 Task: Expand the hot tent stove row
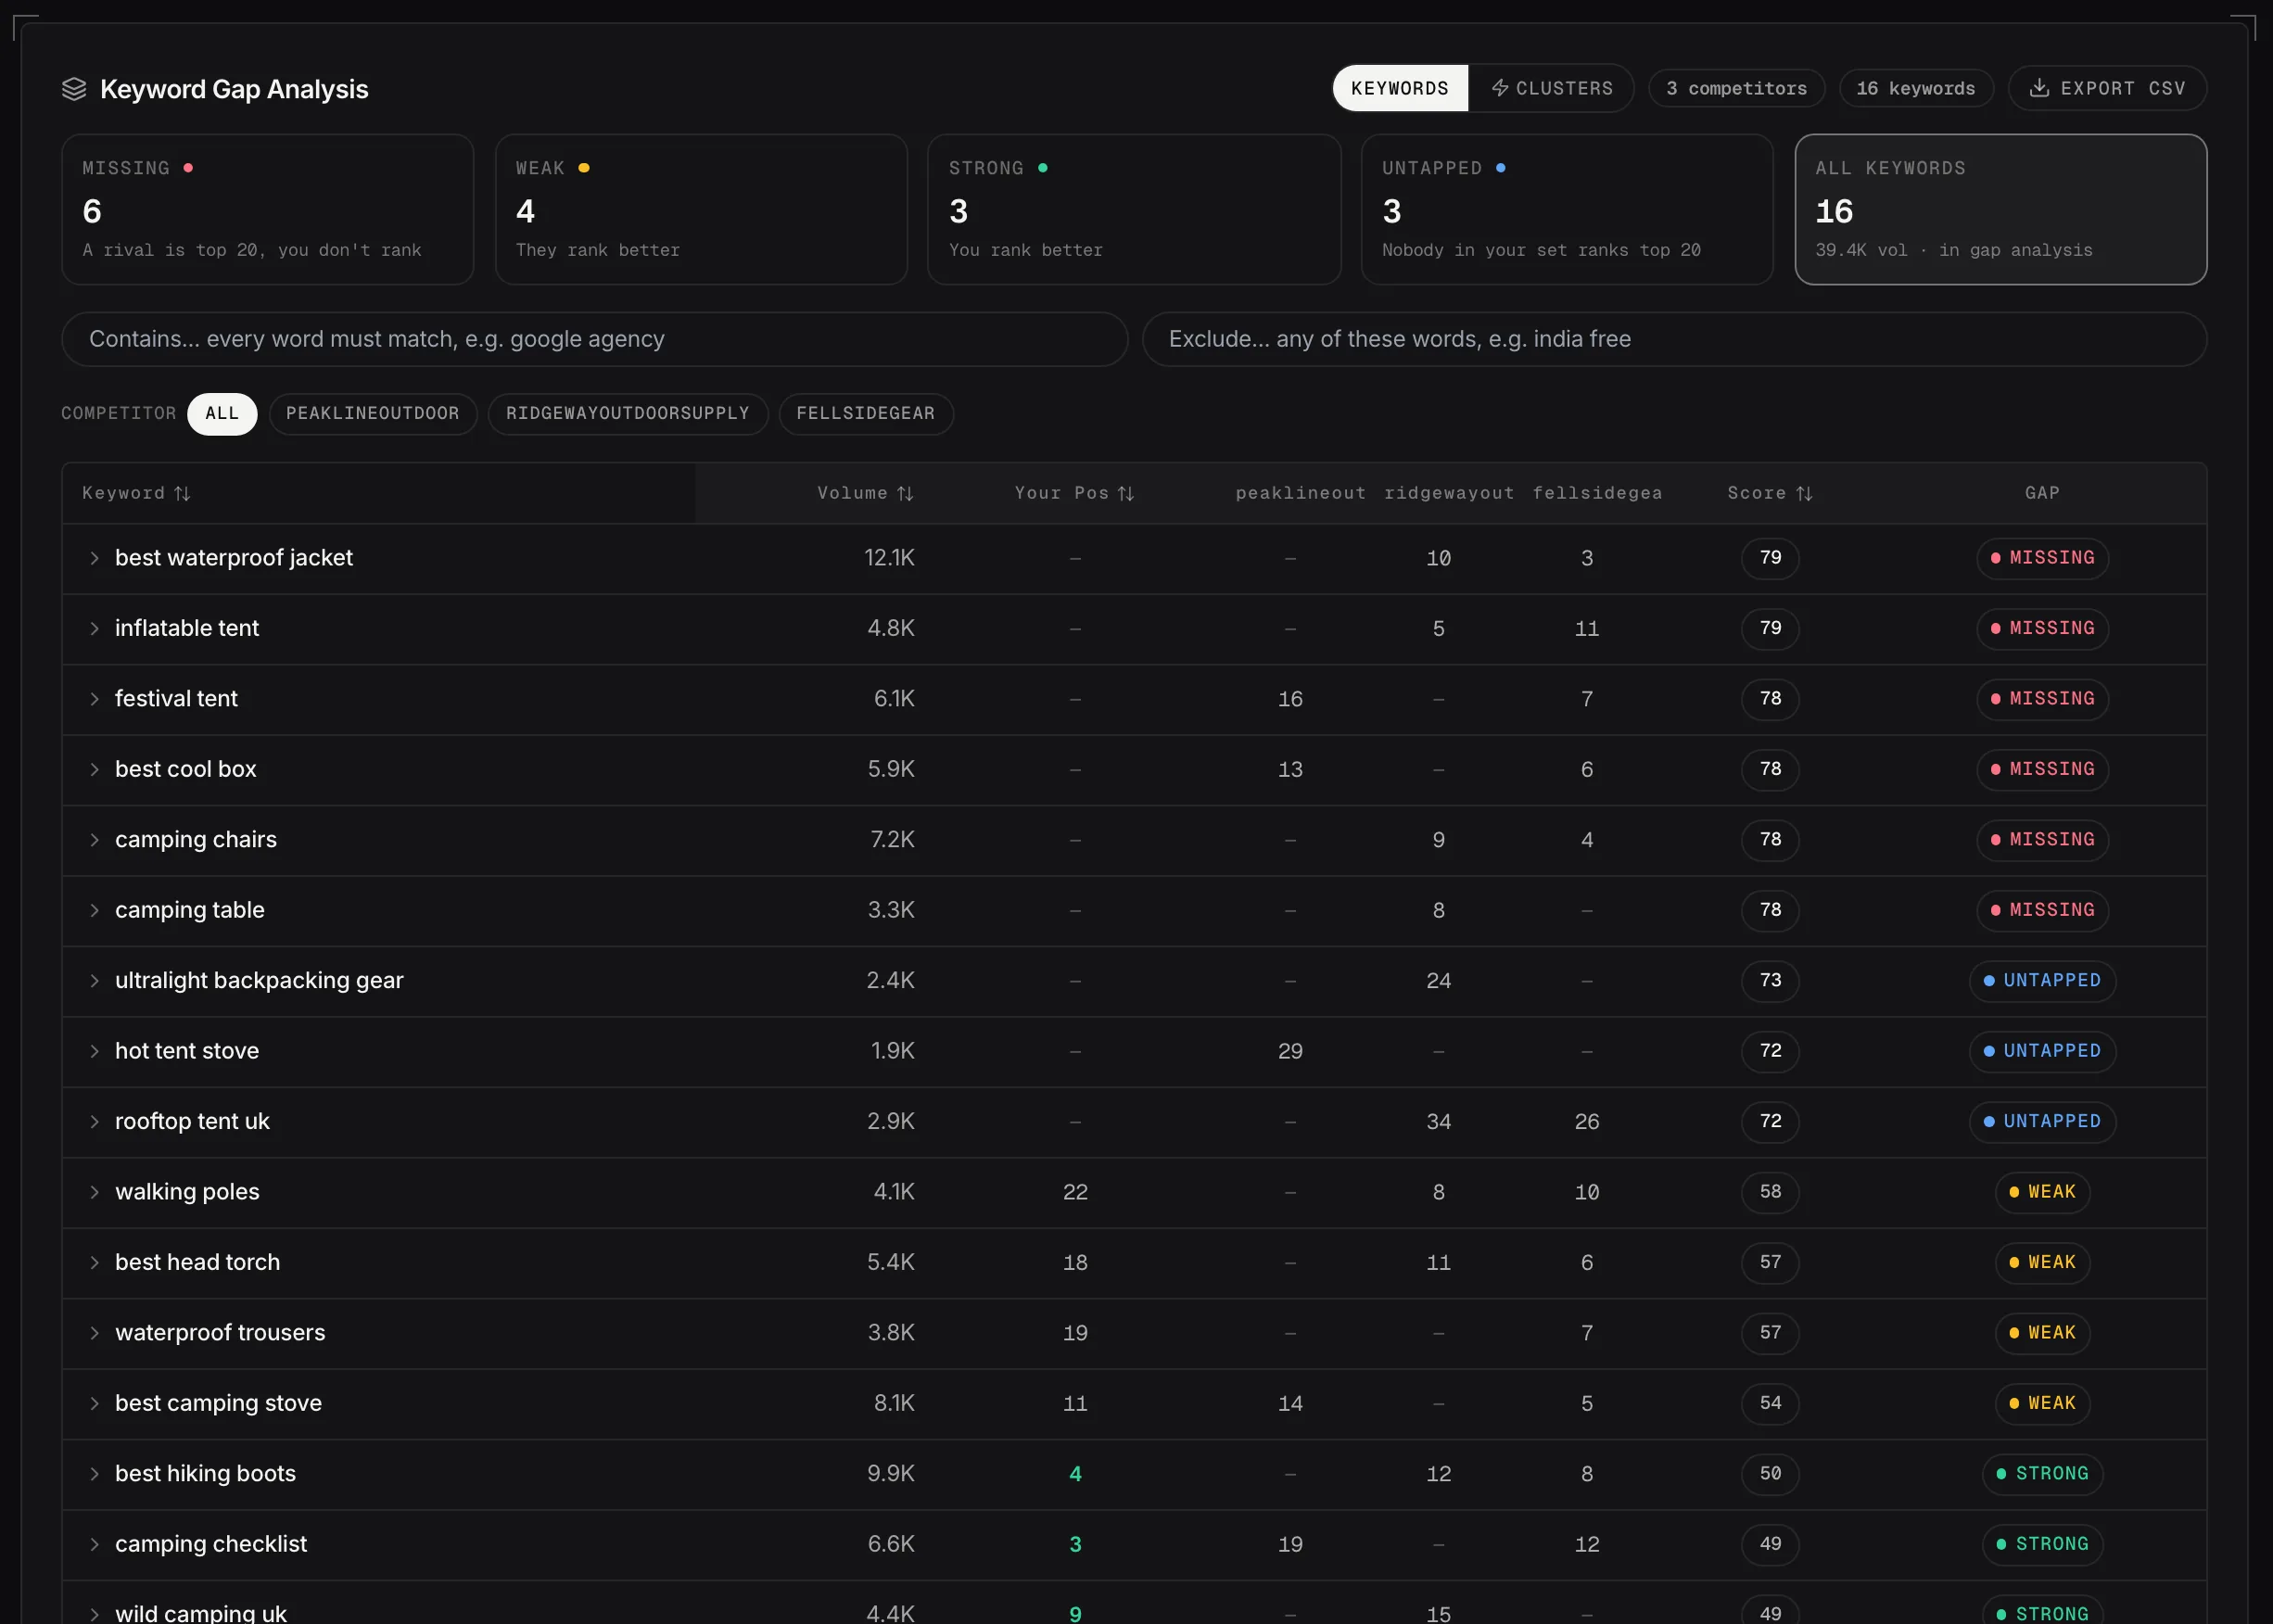click(x=94, y=1051)
